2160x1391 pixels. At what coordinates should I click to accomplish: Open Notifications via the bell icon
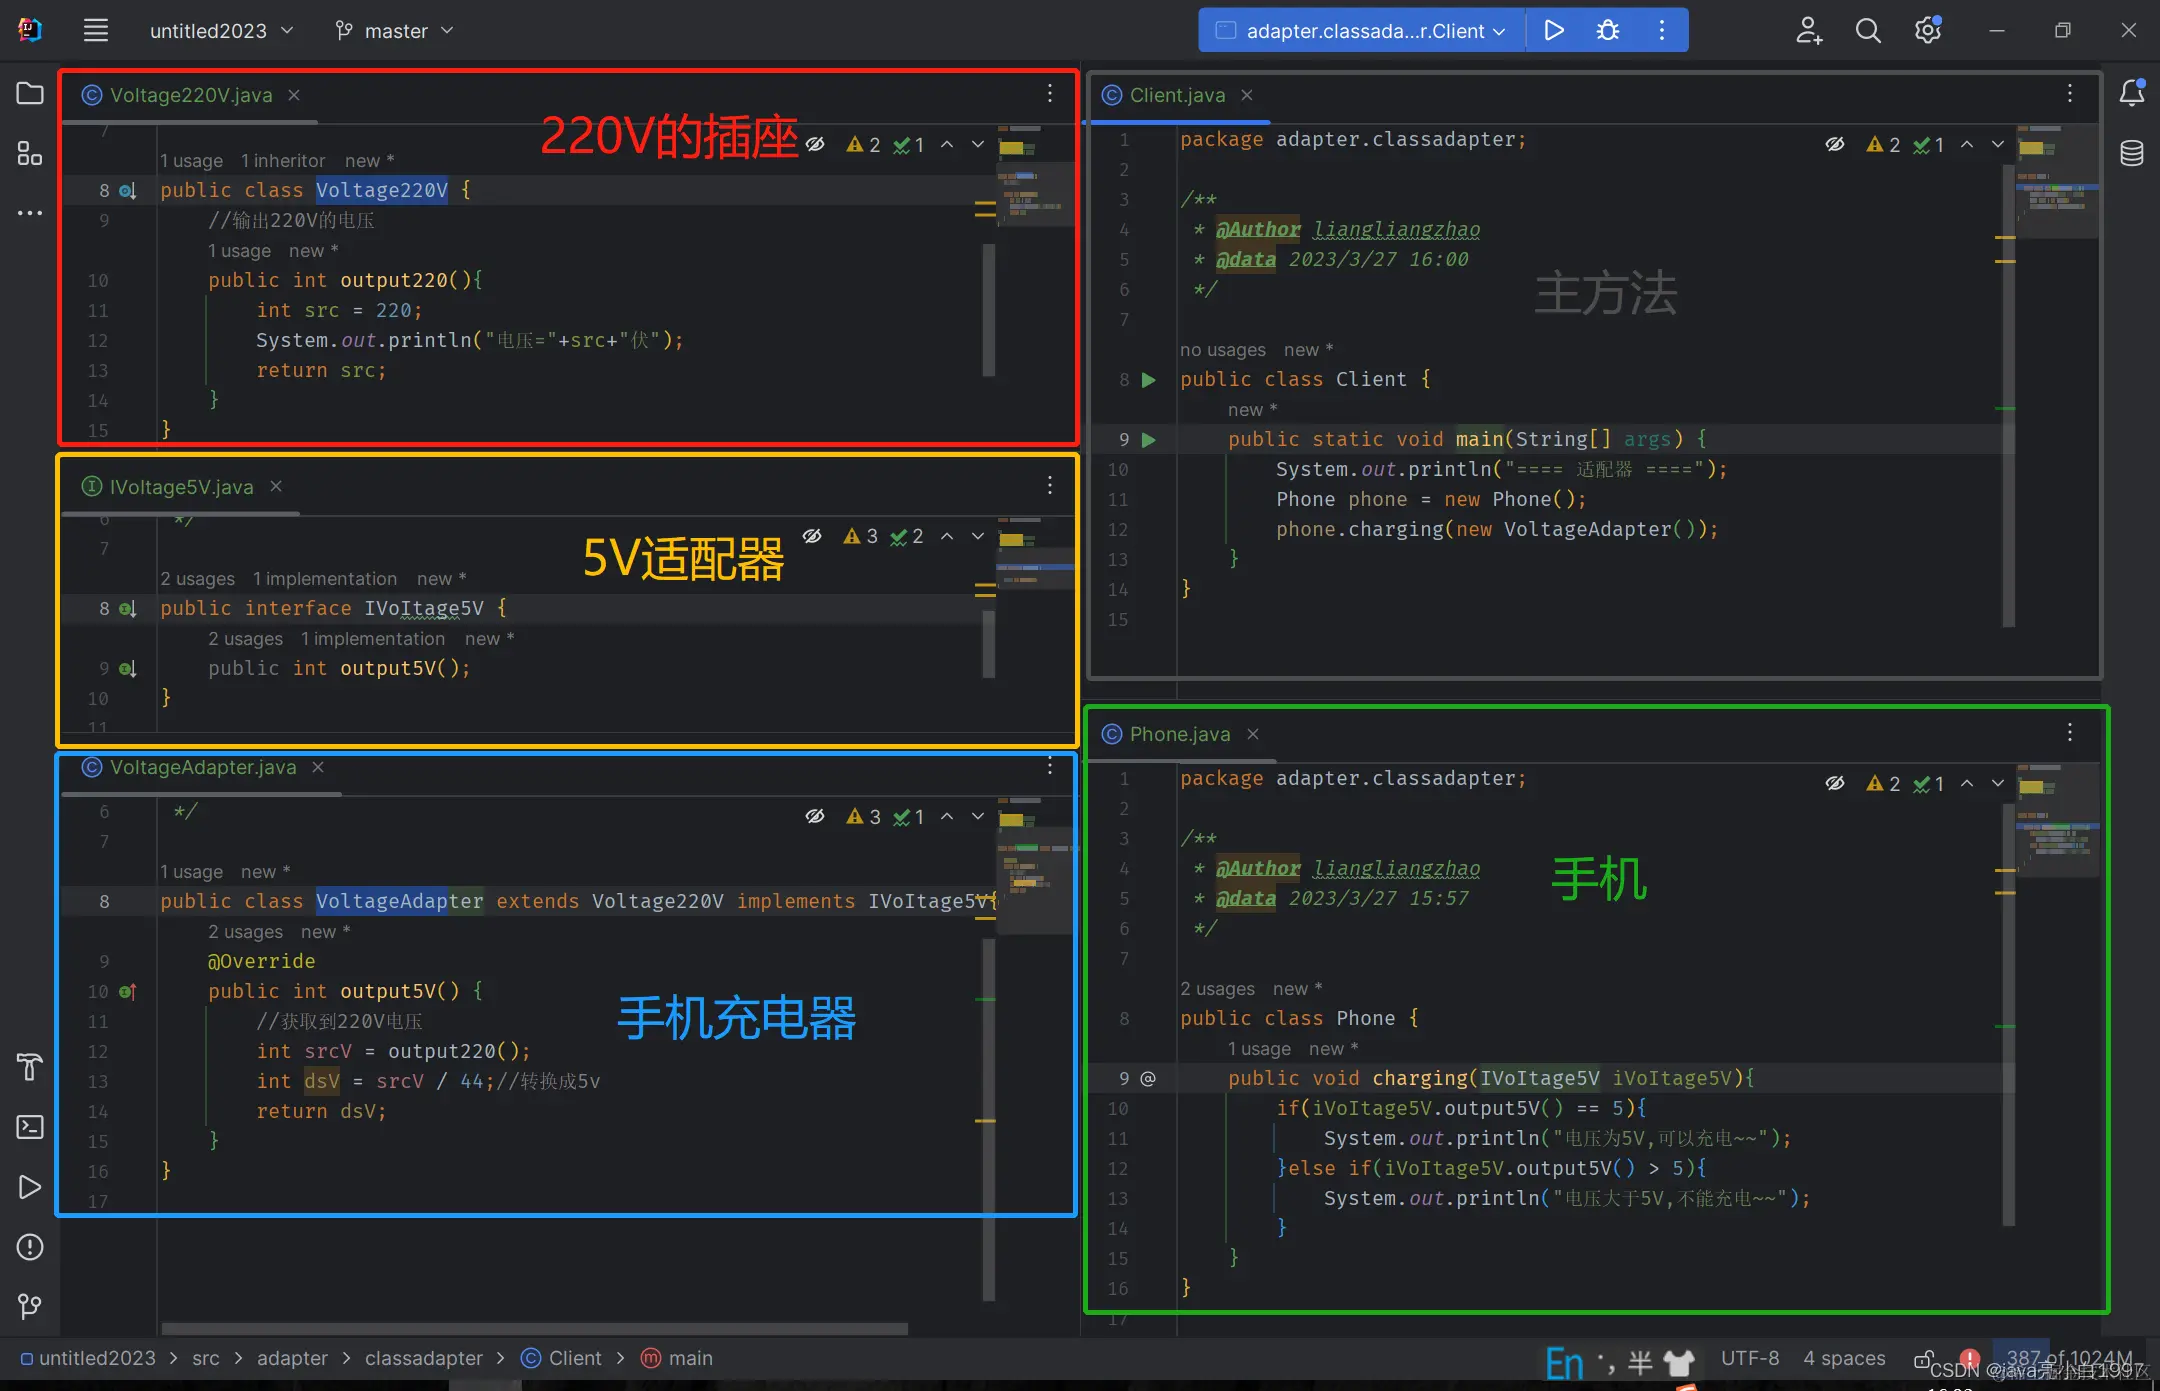pos(2132,92)
